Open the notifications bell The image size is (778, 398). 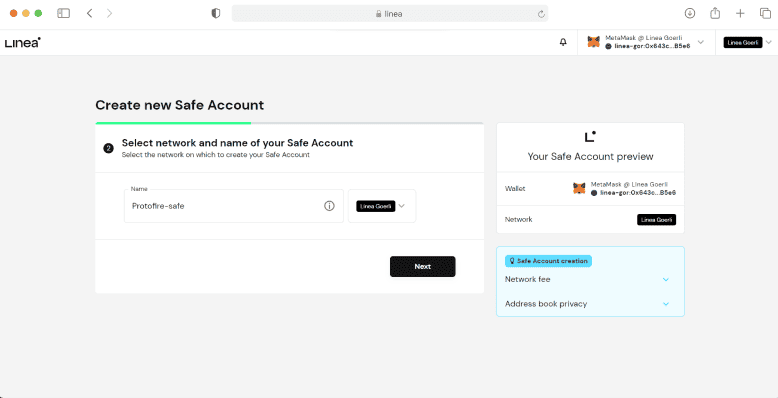pyautogui.click(x=563, y=43)
